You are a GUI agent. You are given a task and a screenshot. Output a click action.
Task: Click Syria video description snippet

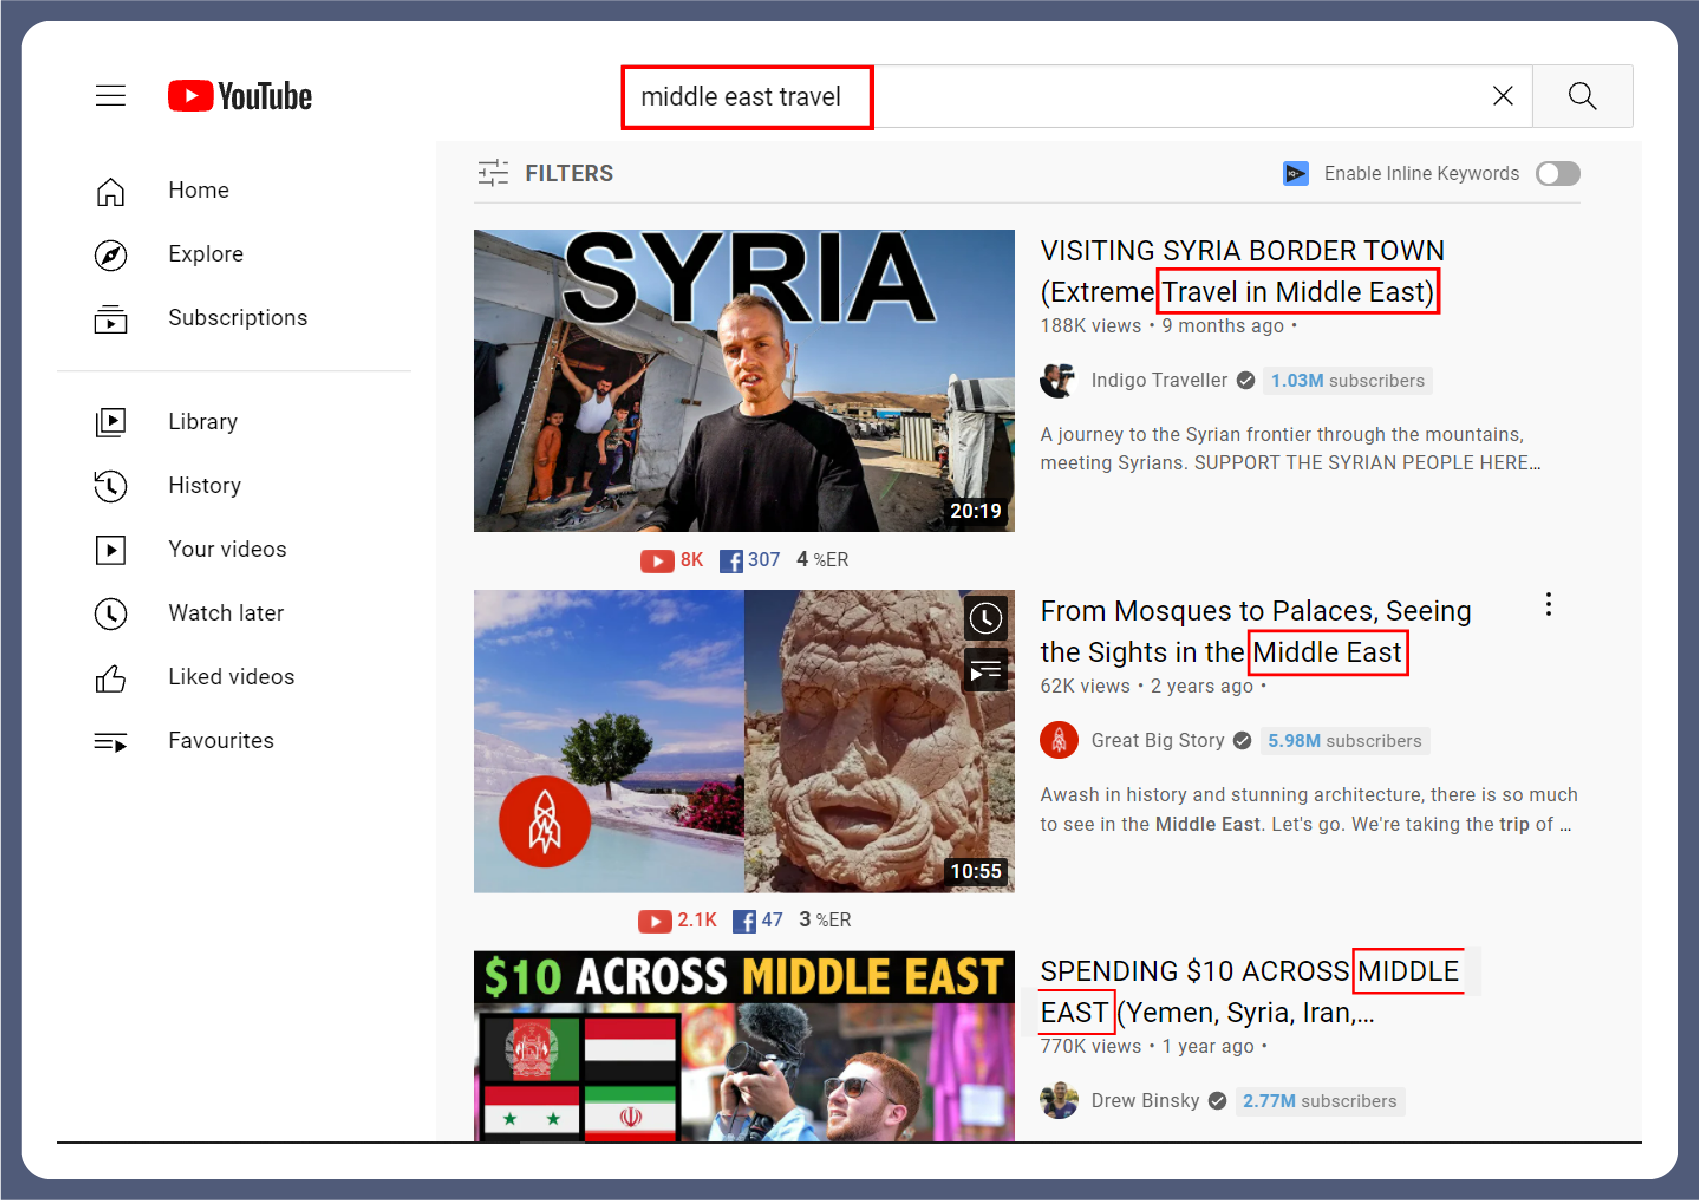coord(1290,448)
